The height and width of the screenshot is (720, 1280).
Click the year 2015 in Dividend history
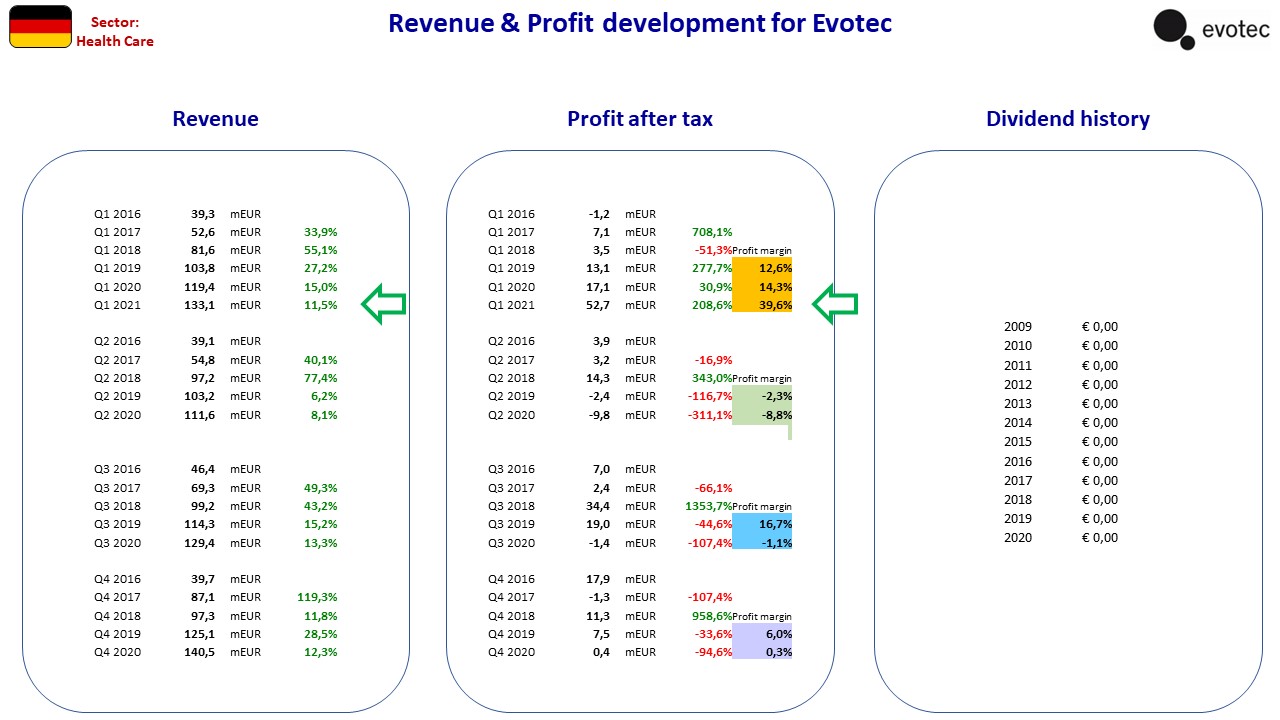coord(1018,441)
